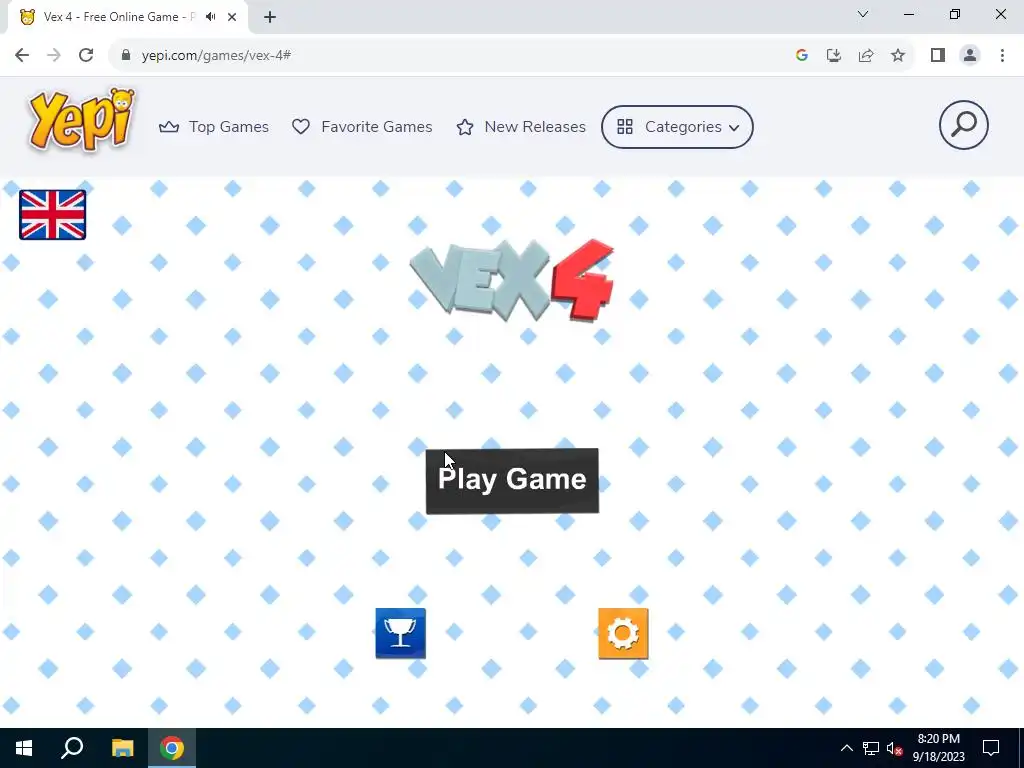Mute the tab's audio speaker icon
The image size is (1024, 768).
click(x=210, y=17)
